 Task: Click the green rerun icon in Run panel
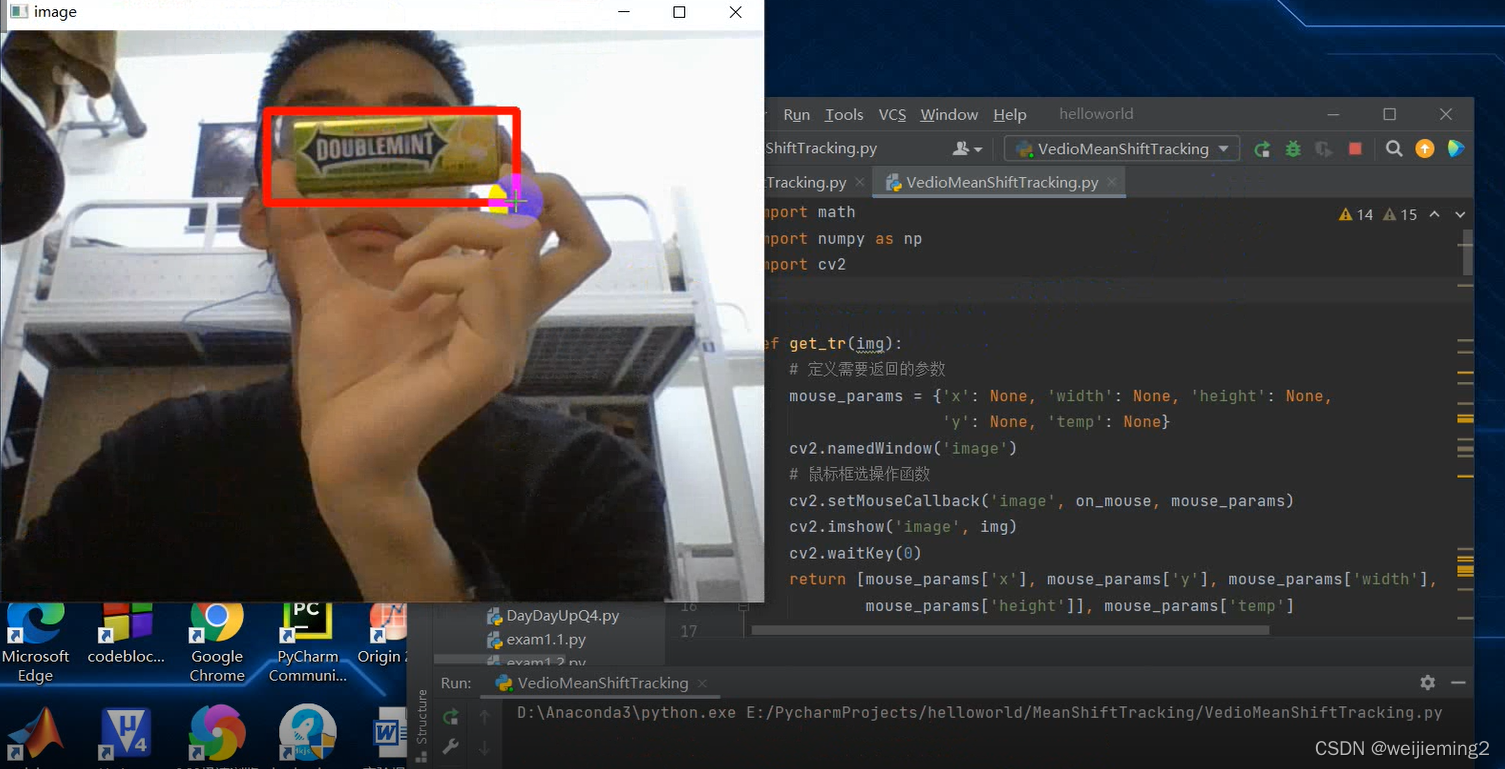(x=451, y=716)
